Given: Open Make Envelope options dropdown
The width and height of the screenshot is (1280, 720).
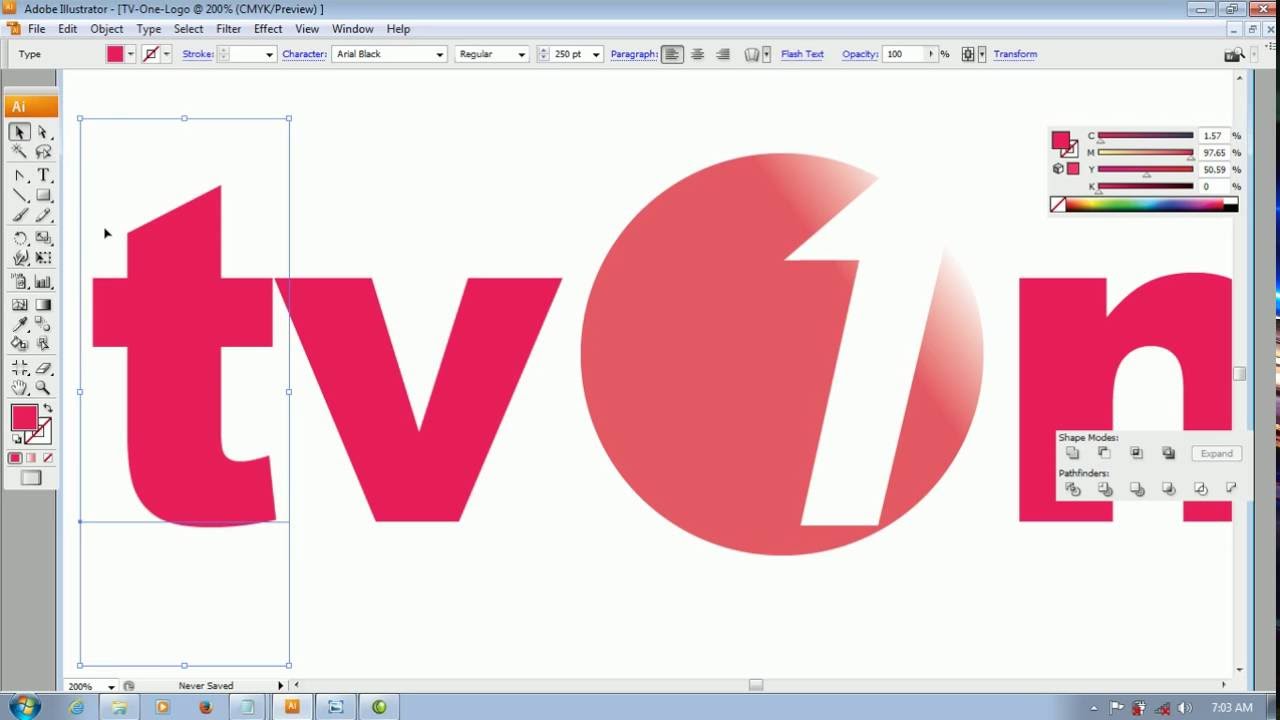Looking at the screenshot, I should (x=767, y=54).
